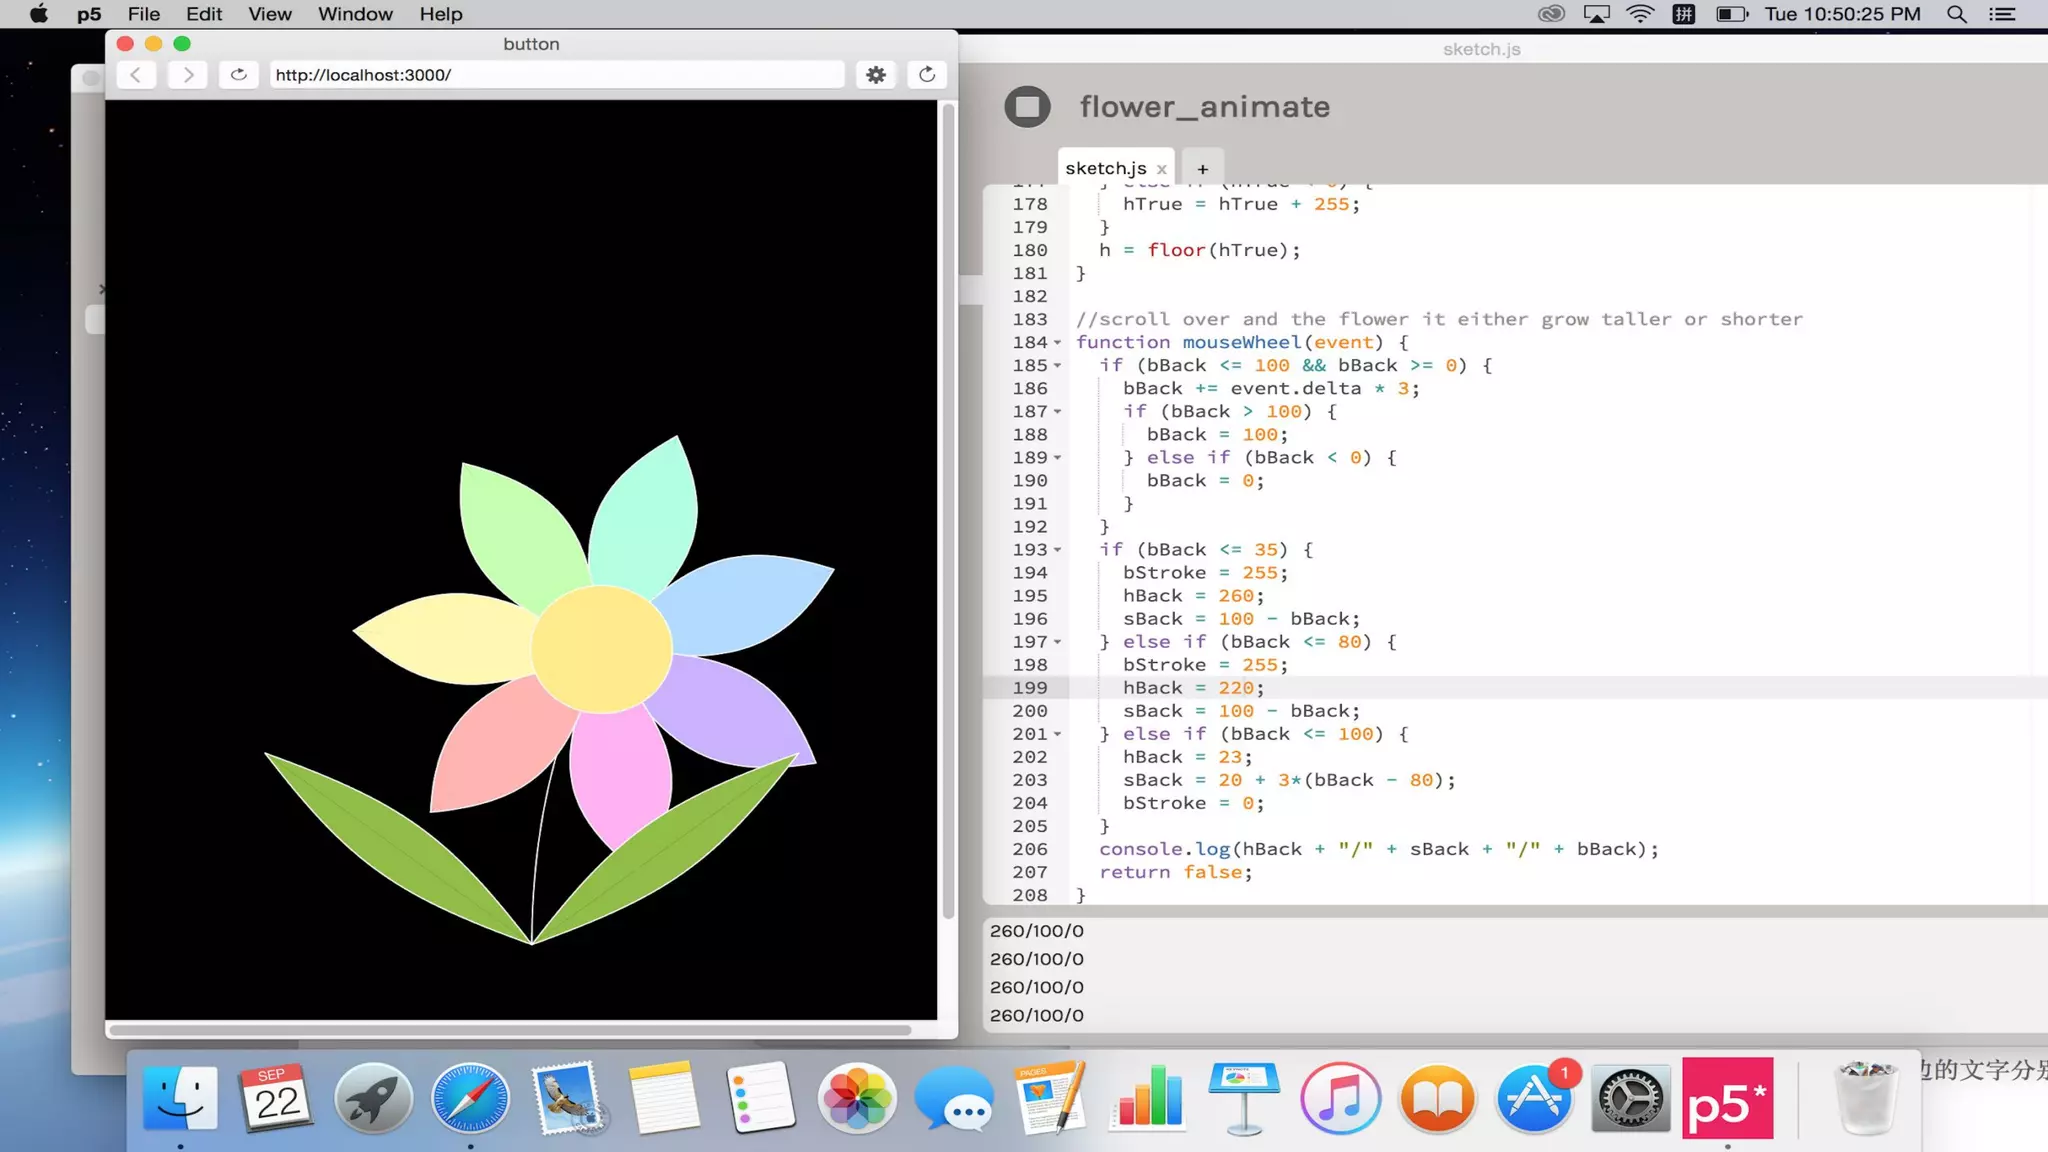Click the preview window vertical scrollbar

947,510
